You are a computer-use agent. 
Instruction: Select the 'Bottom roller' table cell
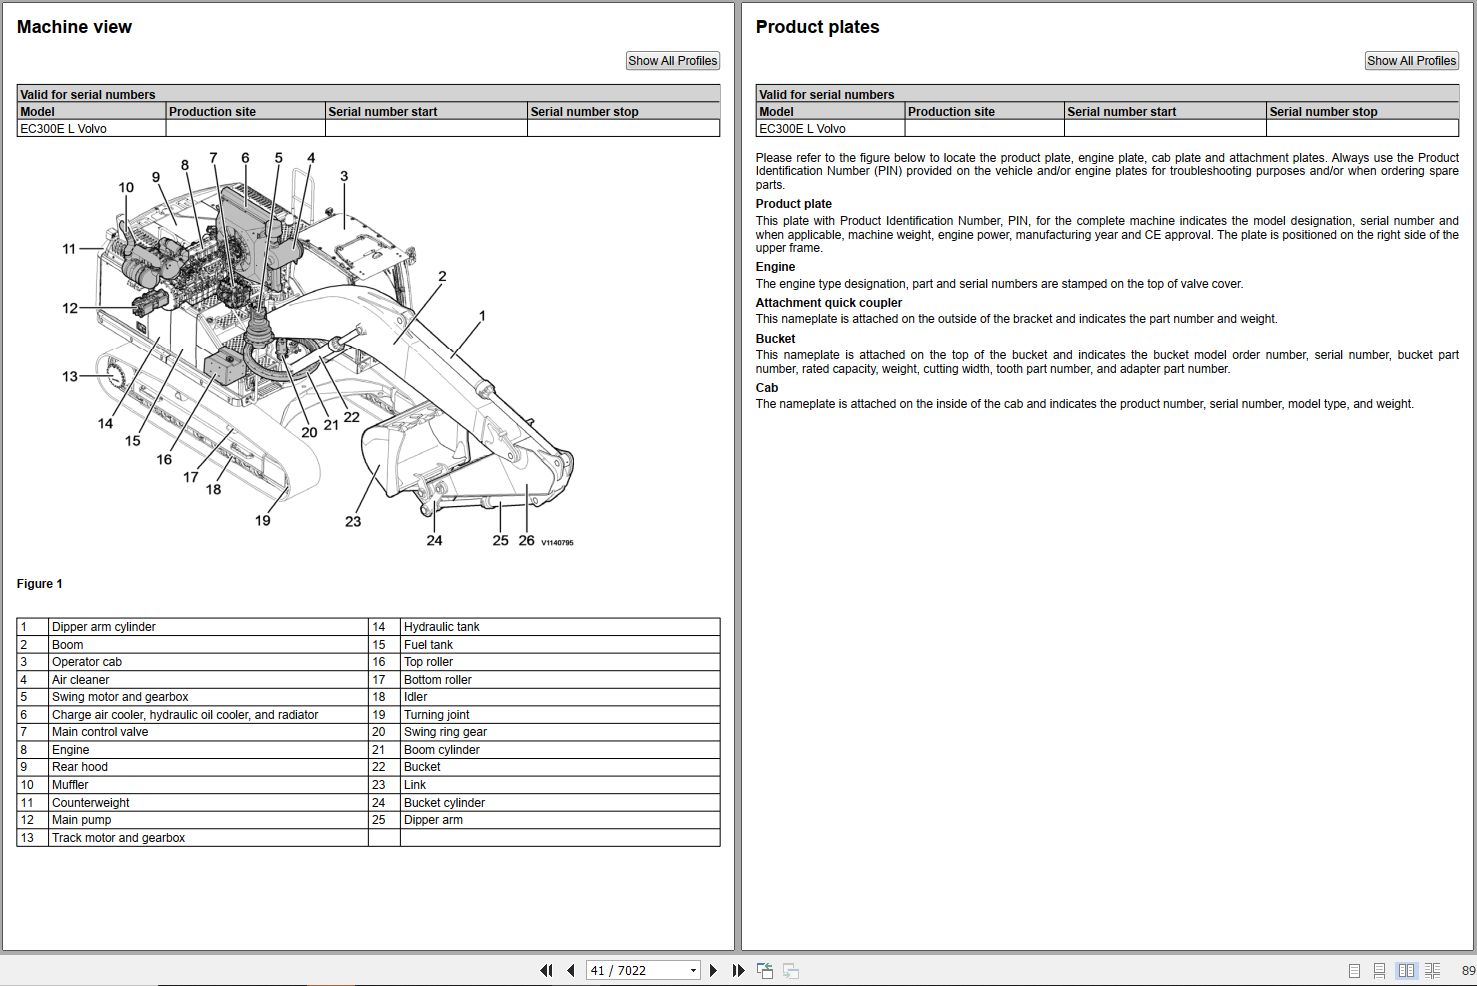560,680
